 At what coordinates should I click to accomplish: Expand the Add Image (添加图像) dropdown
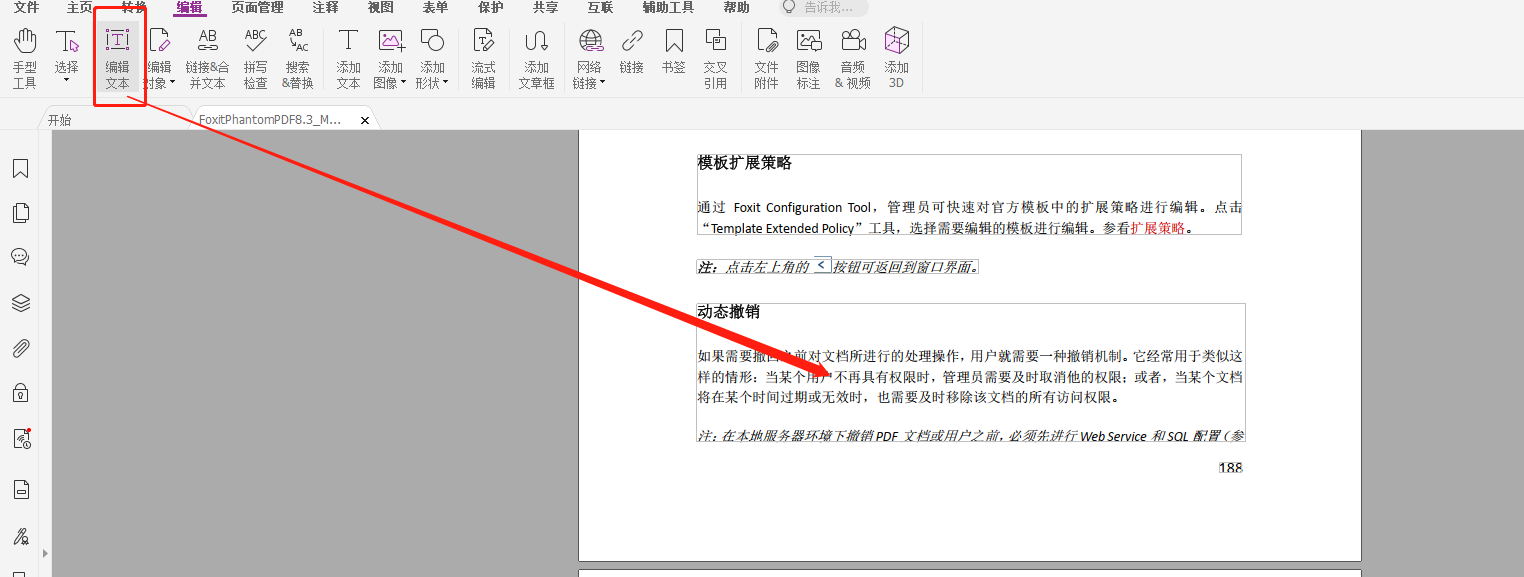(403, 83)
